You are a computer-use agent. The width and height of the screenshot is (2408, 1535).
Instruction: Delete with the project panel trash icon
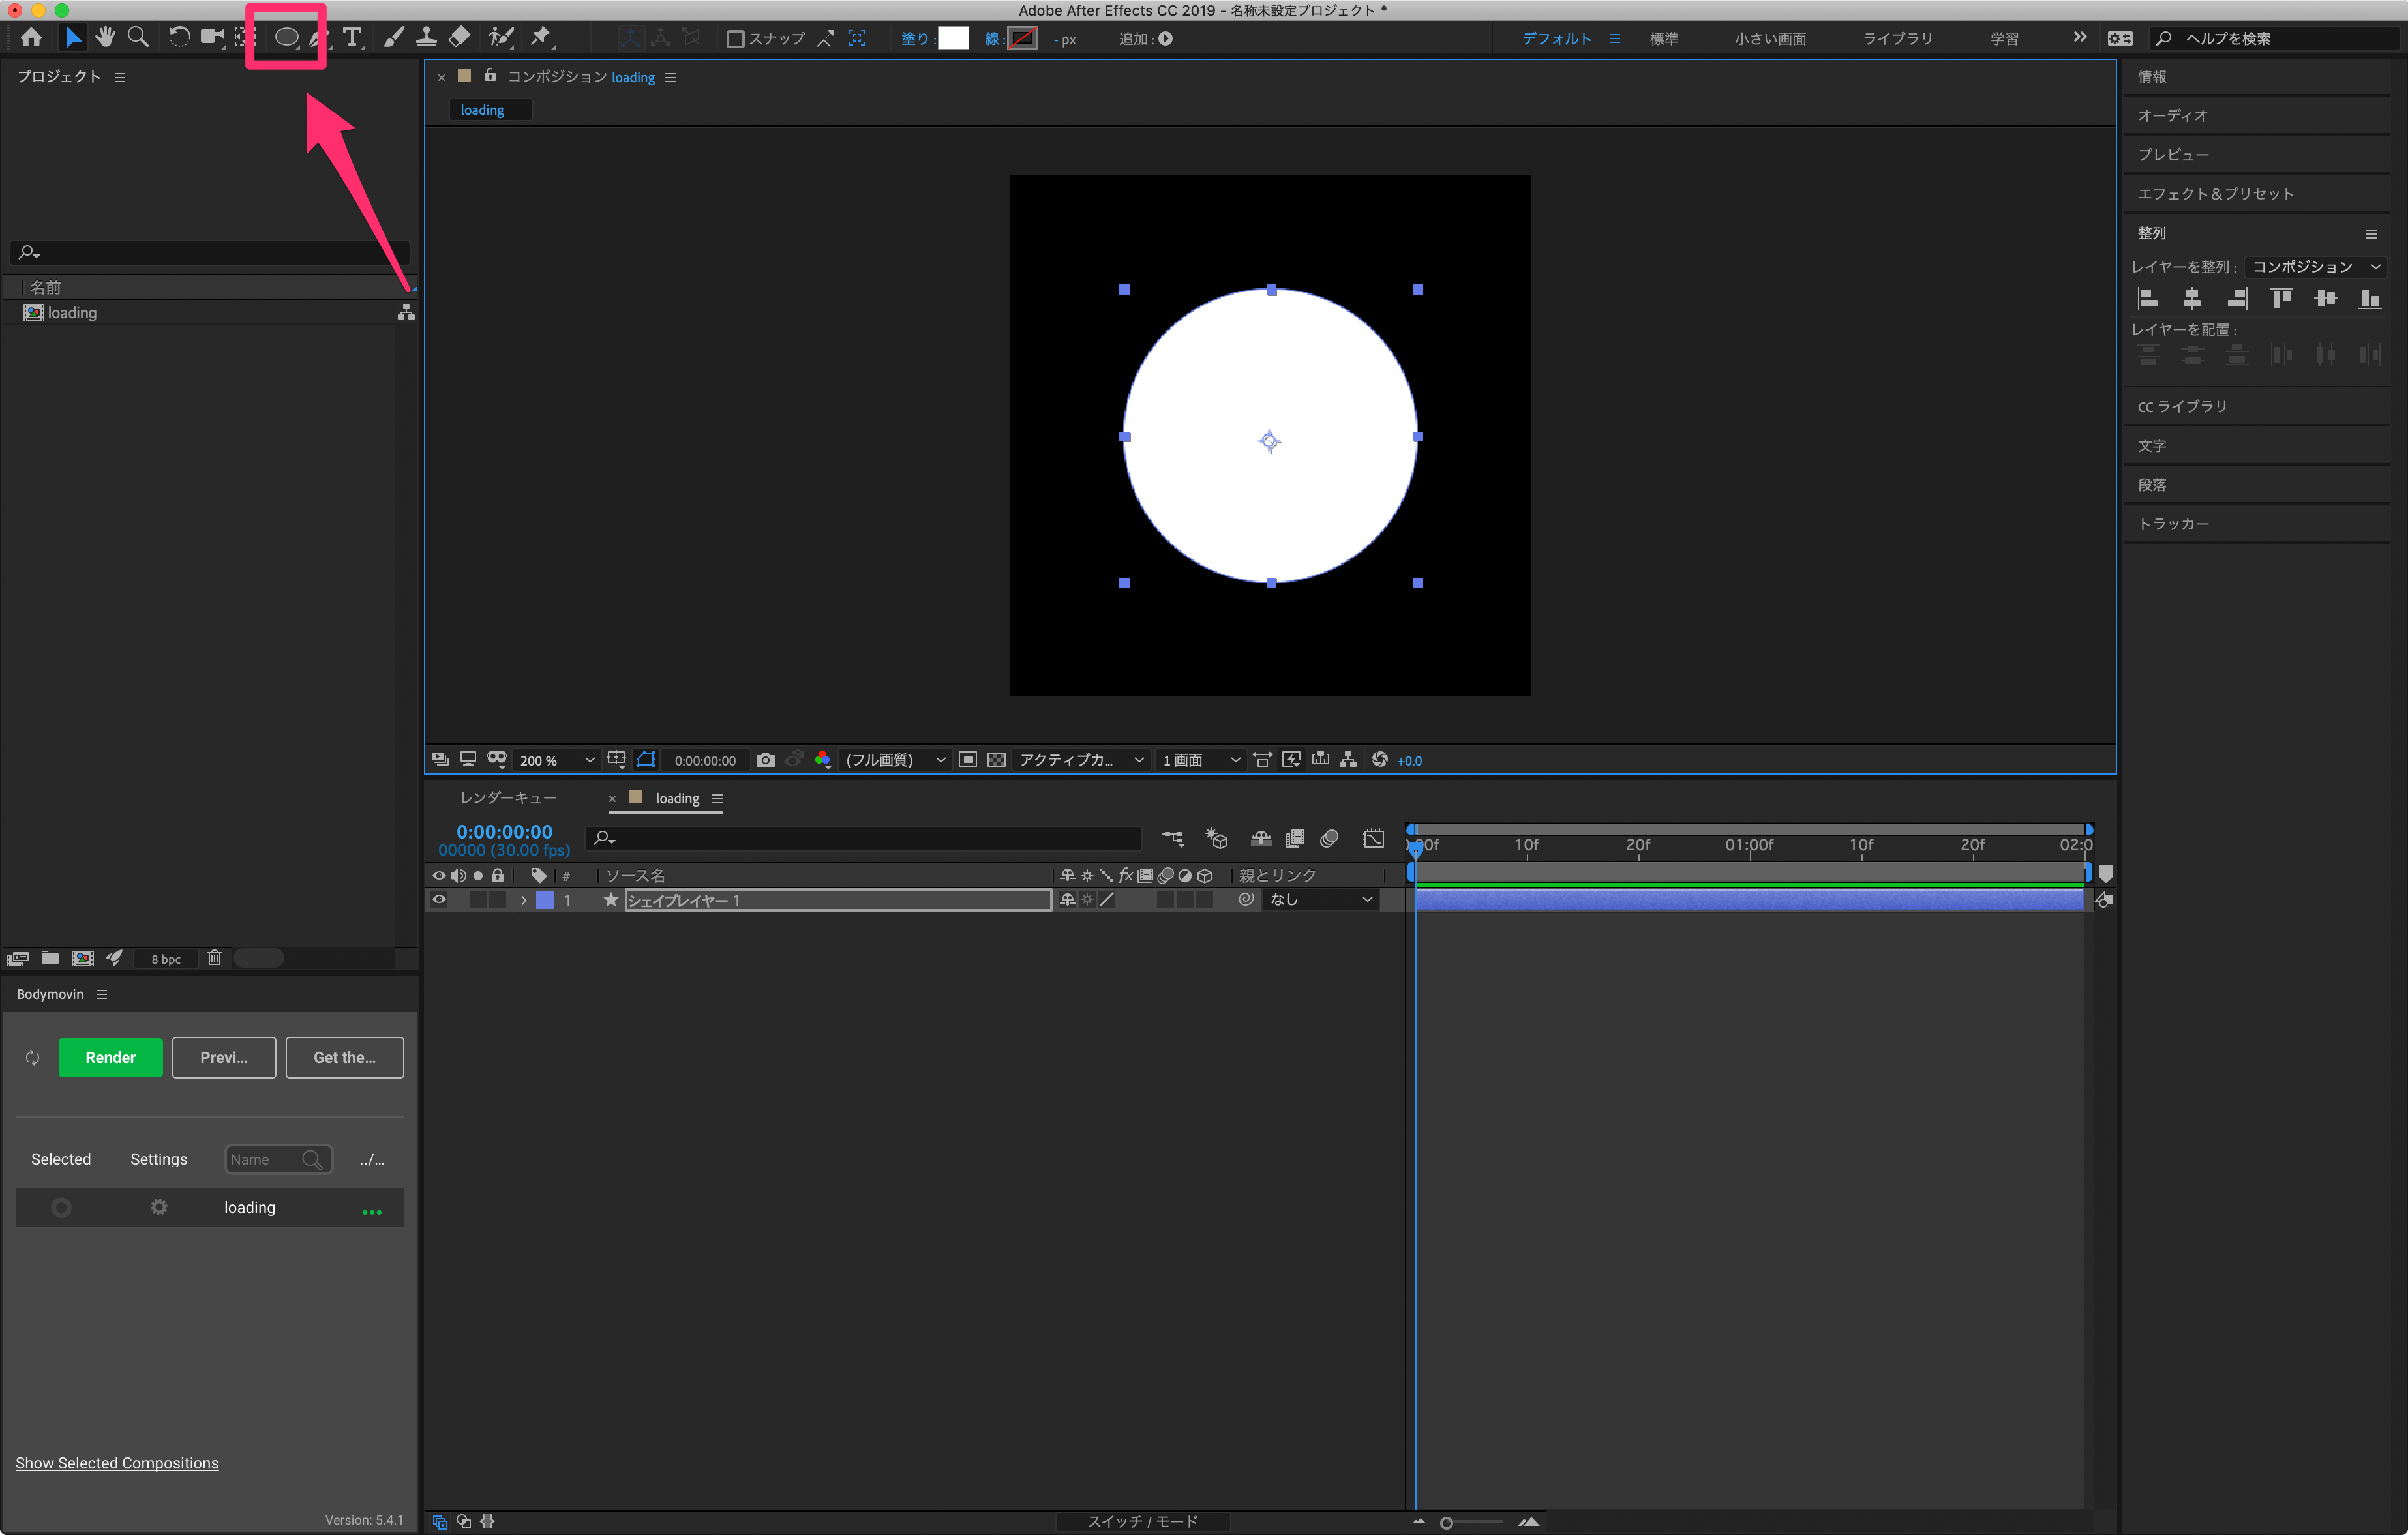pyautogui.click(x=214, y=958)
